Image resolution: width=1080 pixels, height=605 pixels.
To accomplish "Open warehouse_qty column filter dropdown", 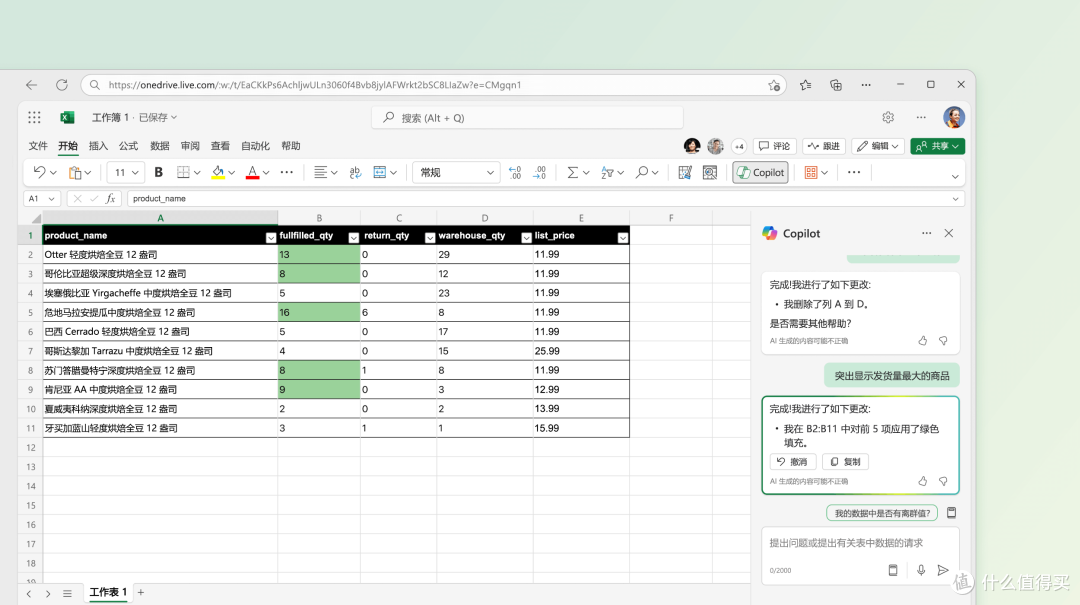I will click(526, 238).
